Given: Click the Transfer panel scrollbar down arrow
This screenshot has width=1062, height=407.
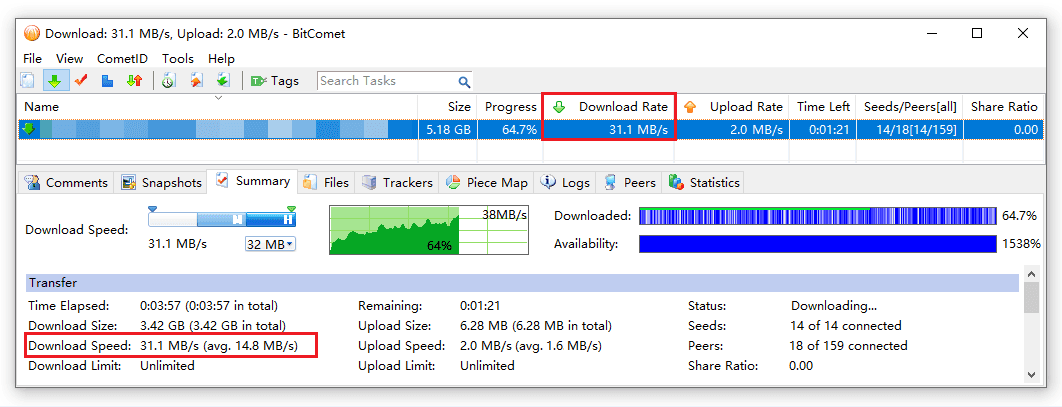Looking at the screenshot, I should click(x=1031, y=373).
